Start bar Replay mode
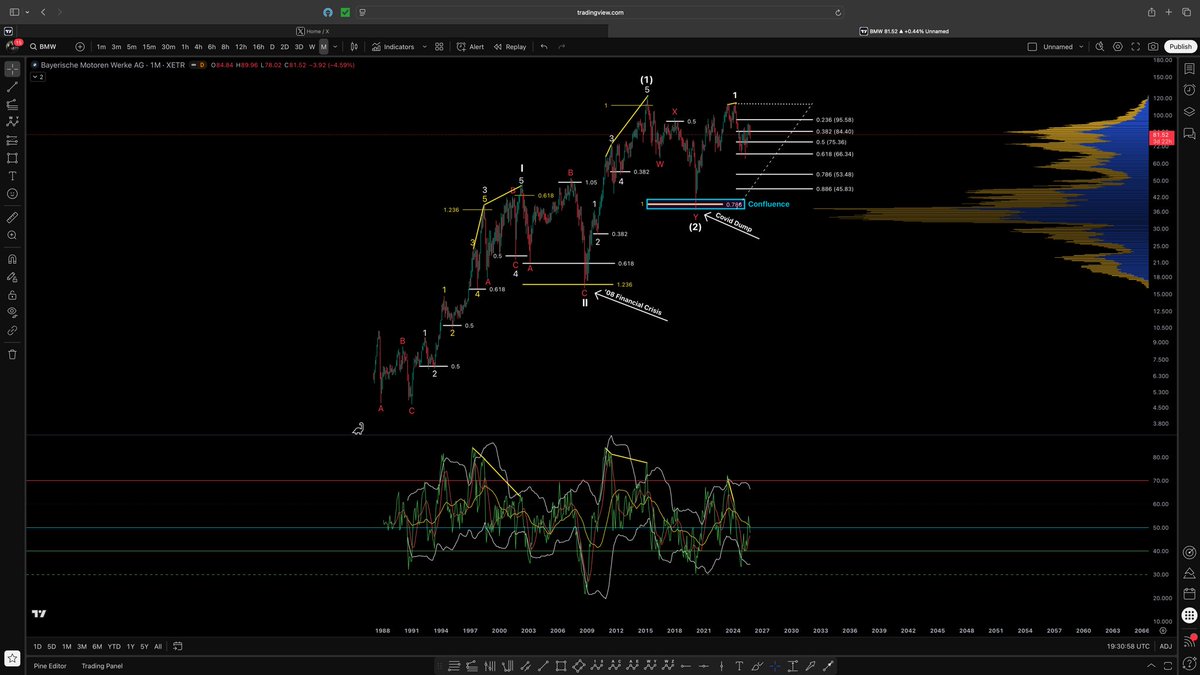1200x675 pixels. (508, 46)
